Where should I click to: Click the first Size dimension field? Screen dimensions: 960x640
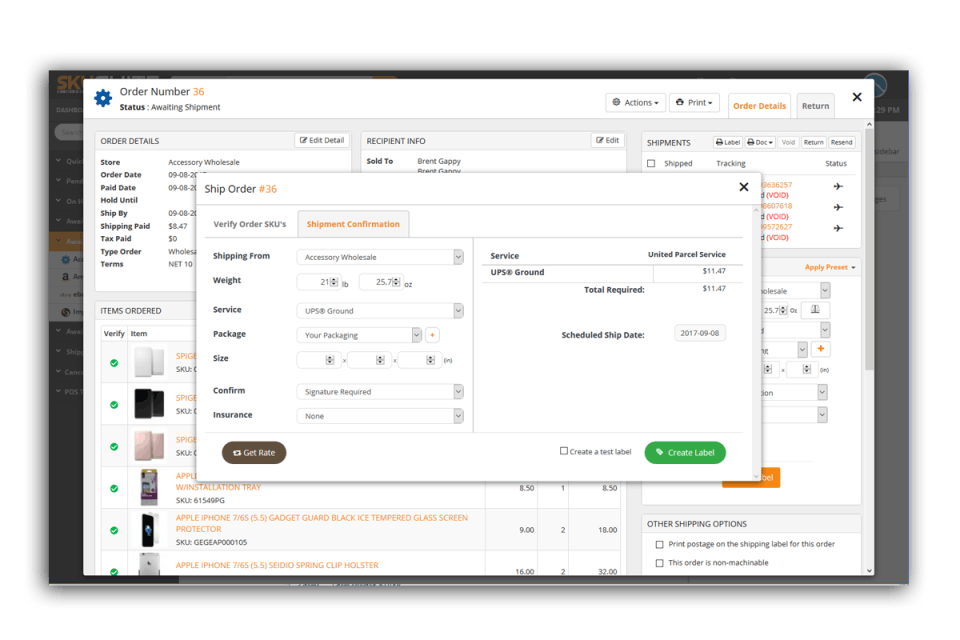(317, 360)
